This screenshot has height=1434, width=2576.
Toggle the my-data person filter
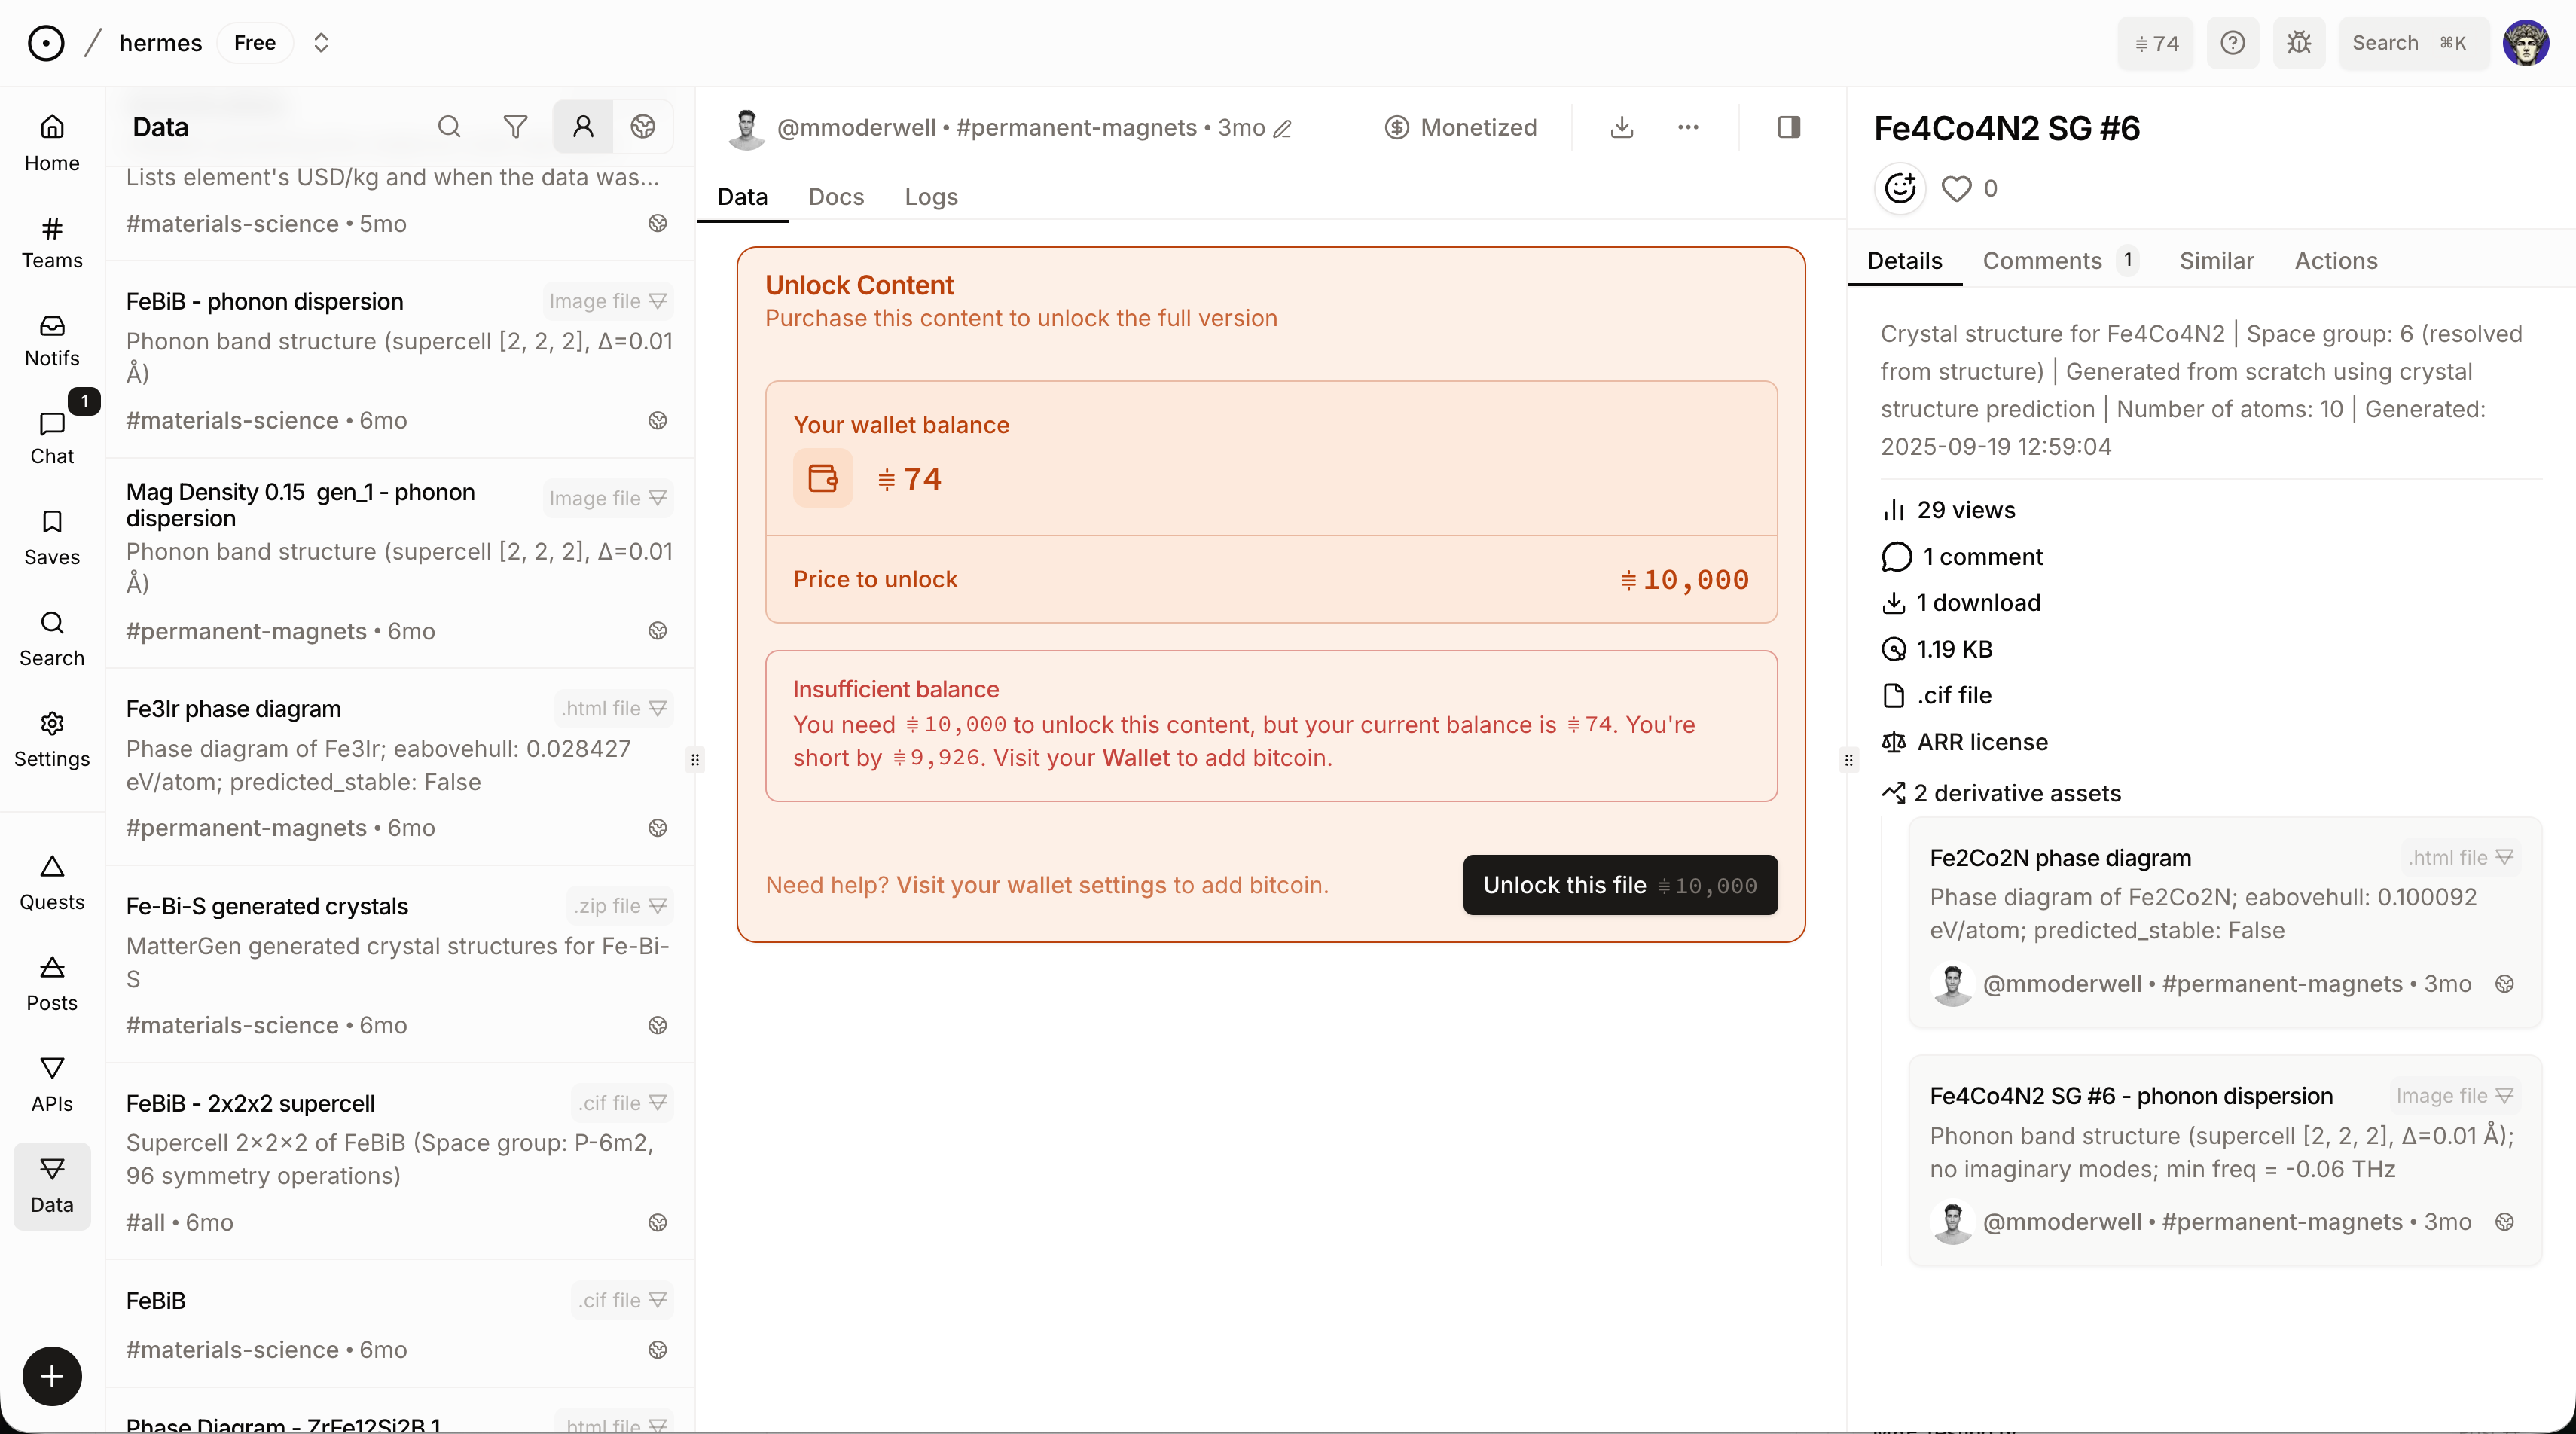pyautogui.click(x=583, y=127)
